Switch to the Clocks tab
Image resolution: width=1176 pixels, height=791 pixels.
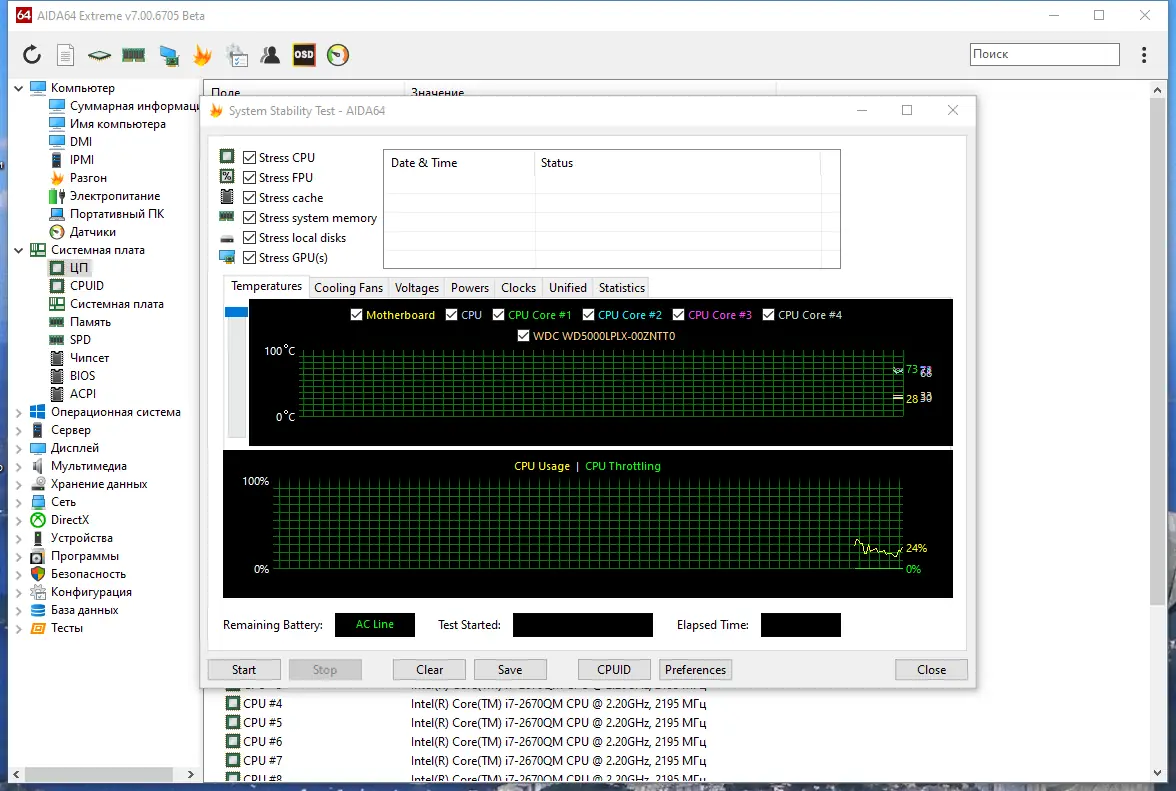coord(518,288)
